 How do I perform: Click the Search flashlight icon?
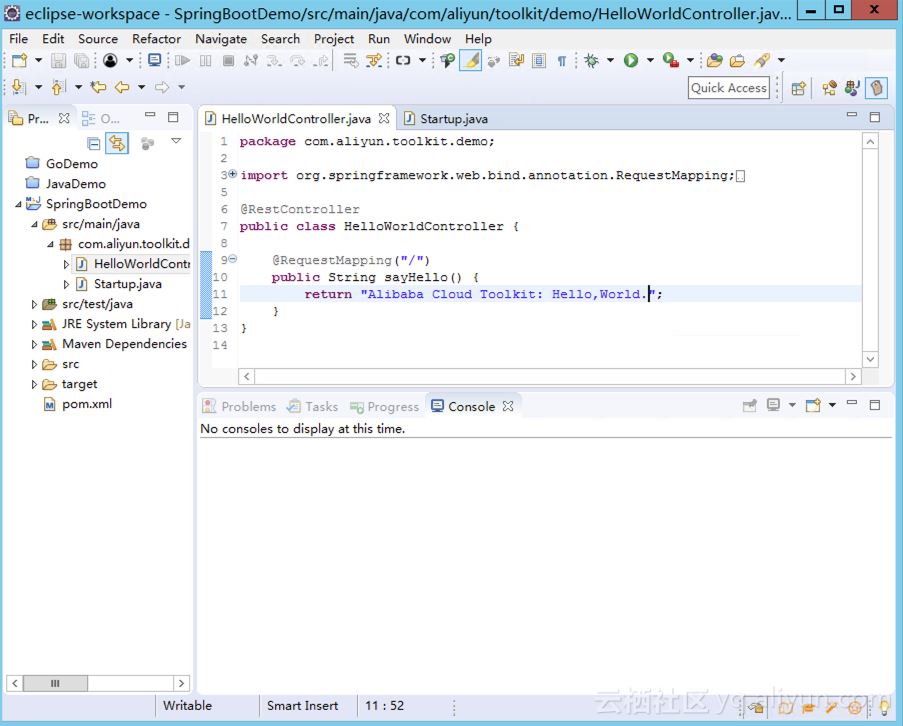pyautogui.click(x=762, y=60)
